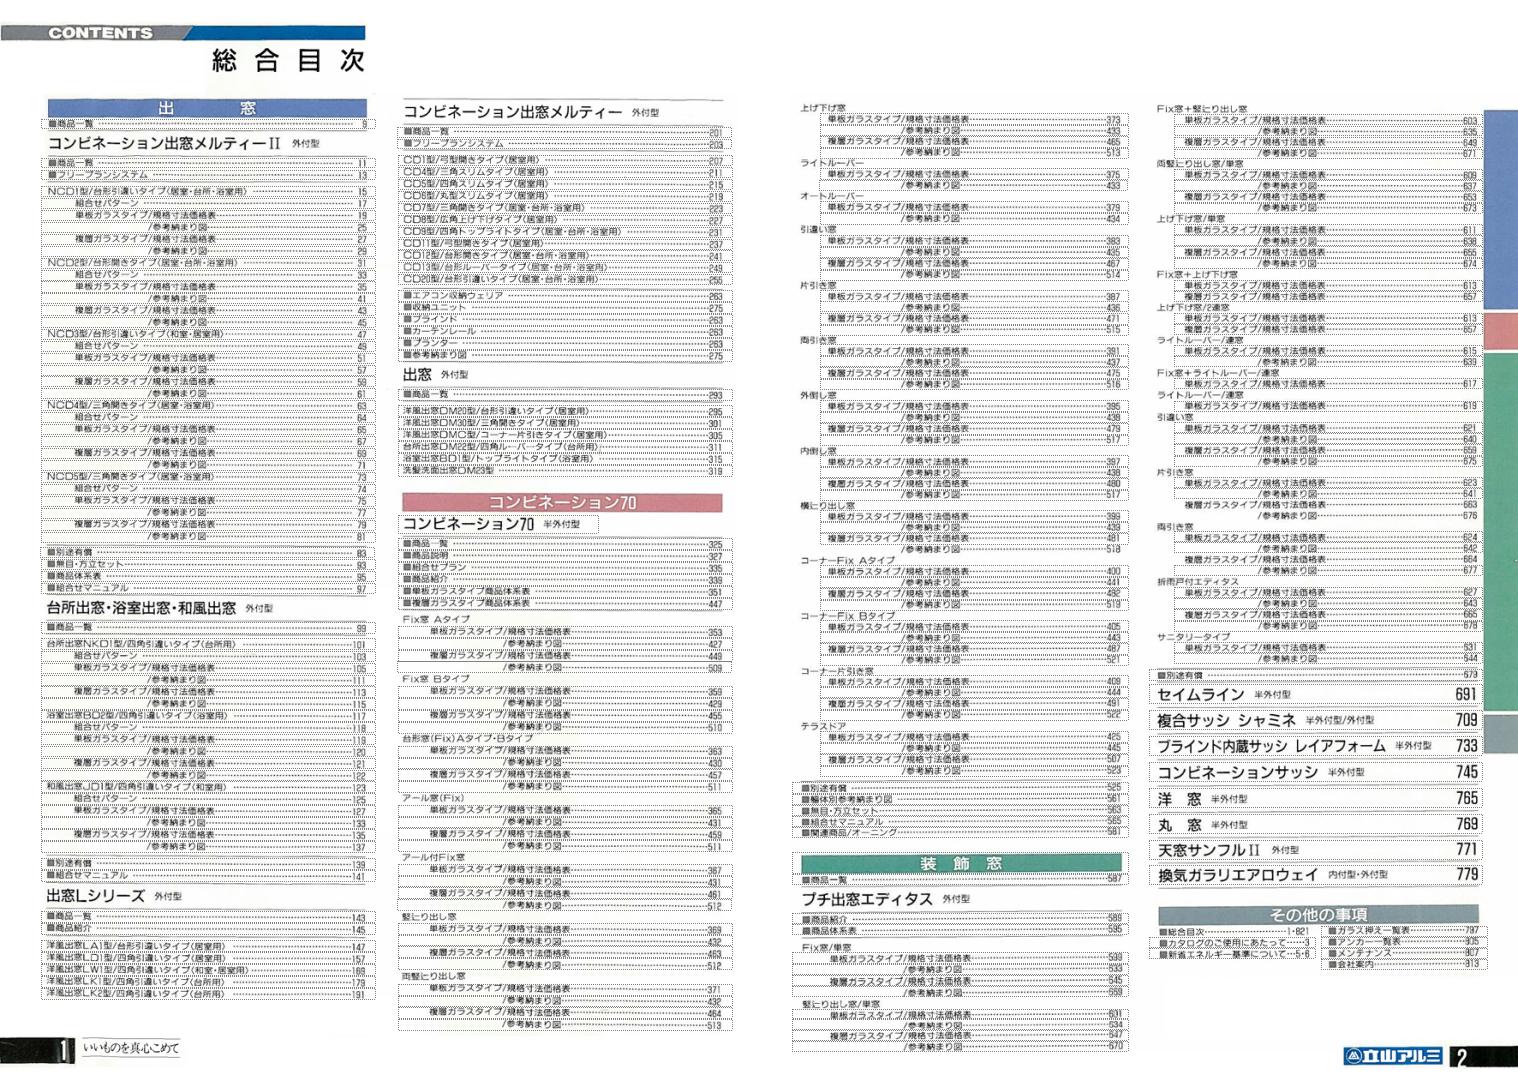
Task: Select the blue 出窓 section banner
Action: [207, 108]
